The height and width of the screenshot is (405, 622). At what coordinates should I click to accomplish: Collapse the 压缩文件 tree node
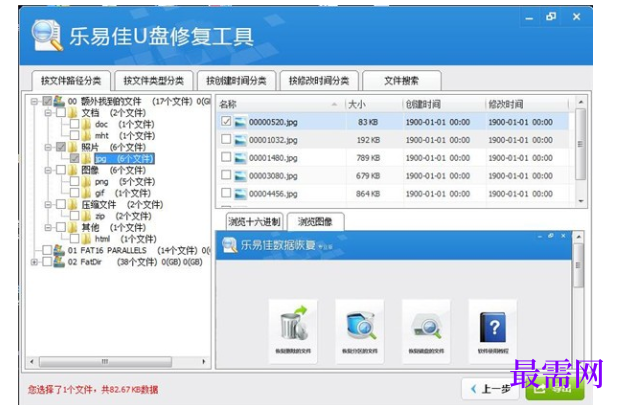coord(48,205)
